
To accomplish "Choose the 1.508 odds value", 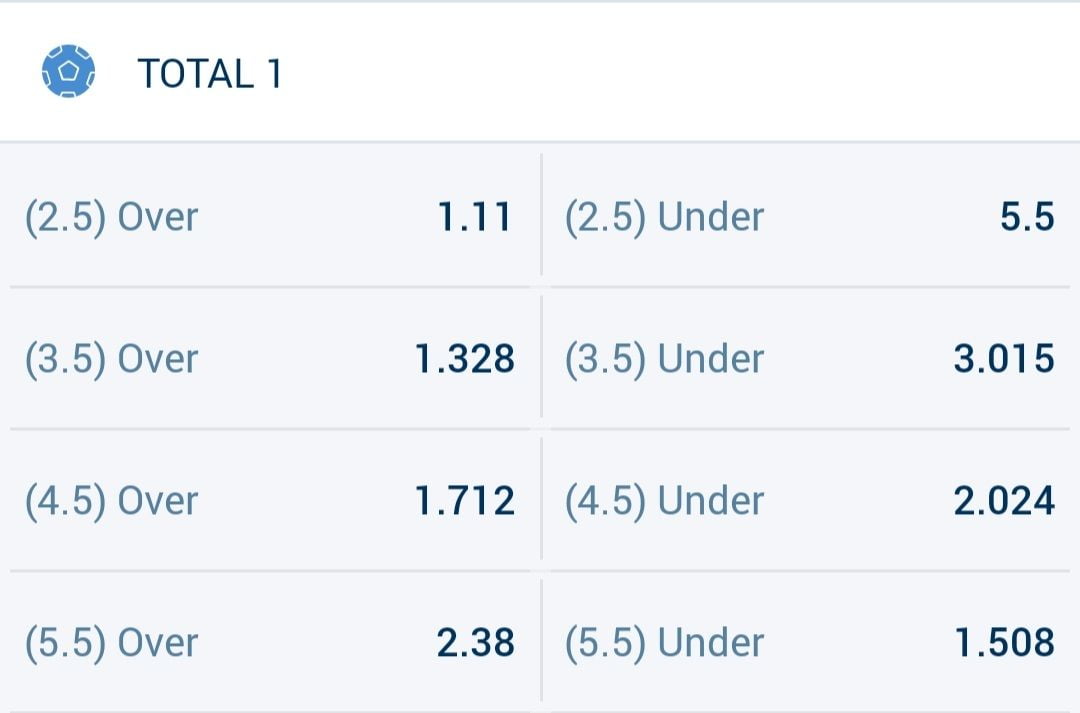I will [1004, 643].
